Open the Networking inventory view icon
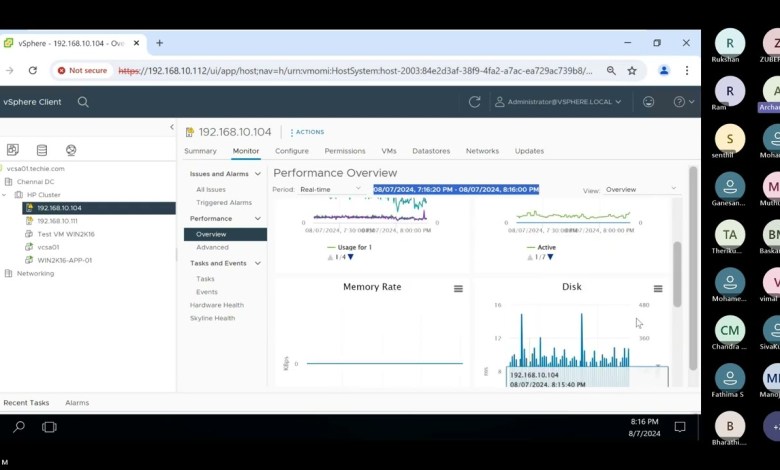 pos(71,150)
